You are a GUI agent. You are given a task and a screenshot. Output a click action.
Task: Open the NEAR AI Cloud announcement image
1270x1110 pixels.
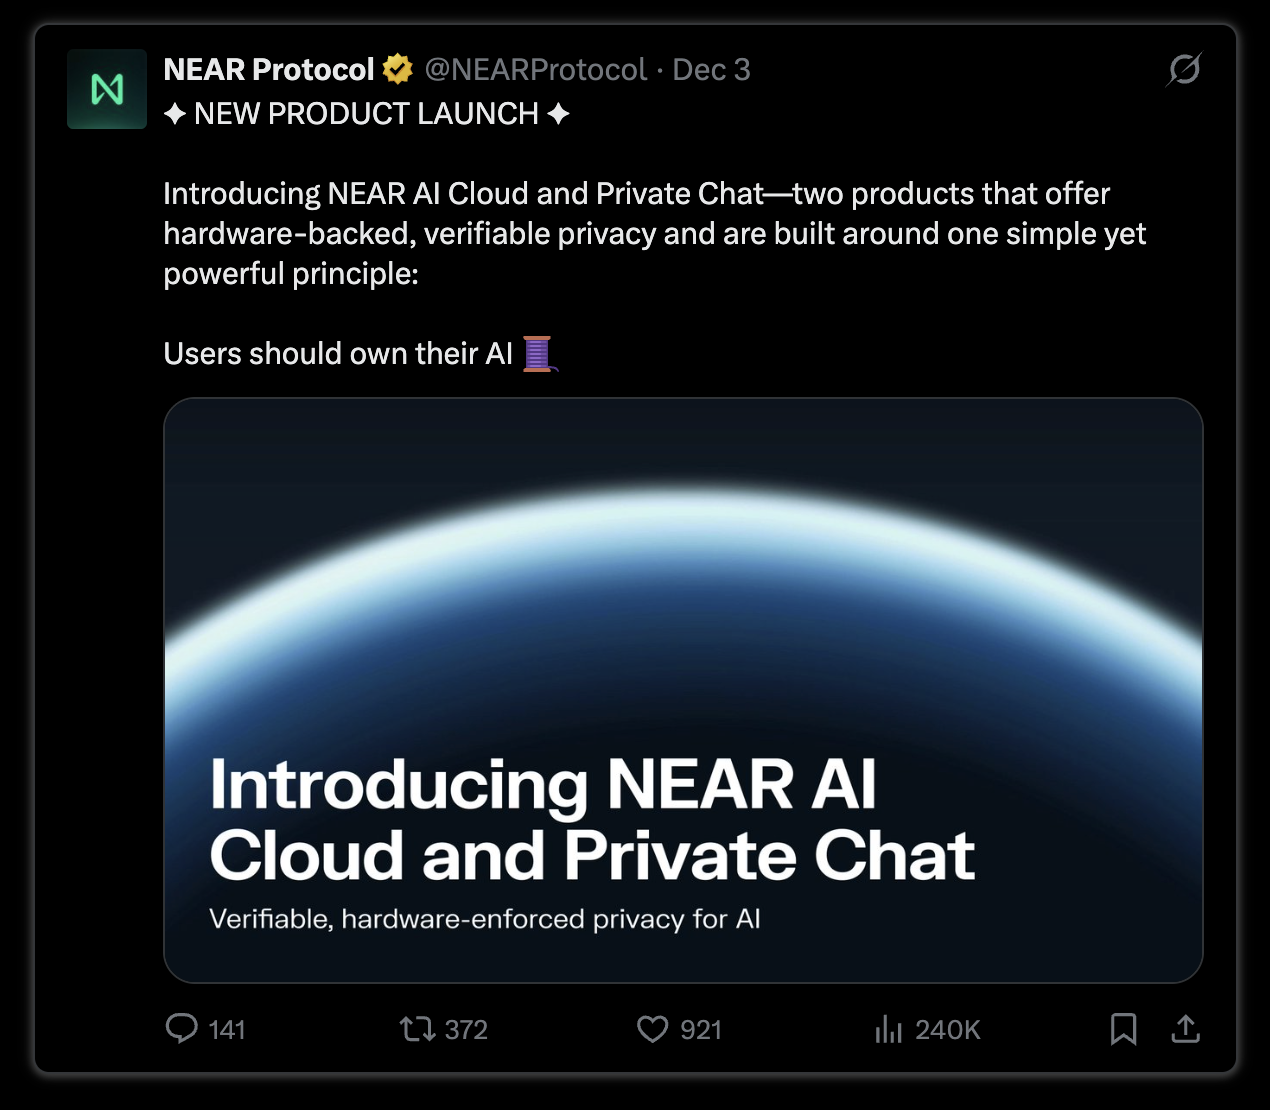pos(683,690)
